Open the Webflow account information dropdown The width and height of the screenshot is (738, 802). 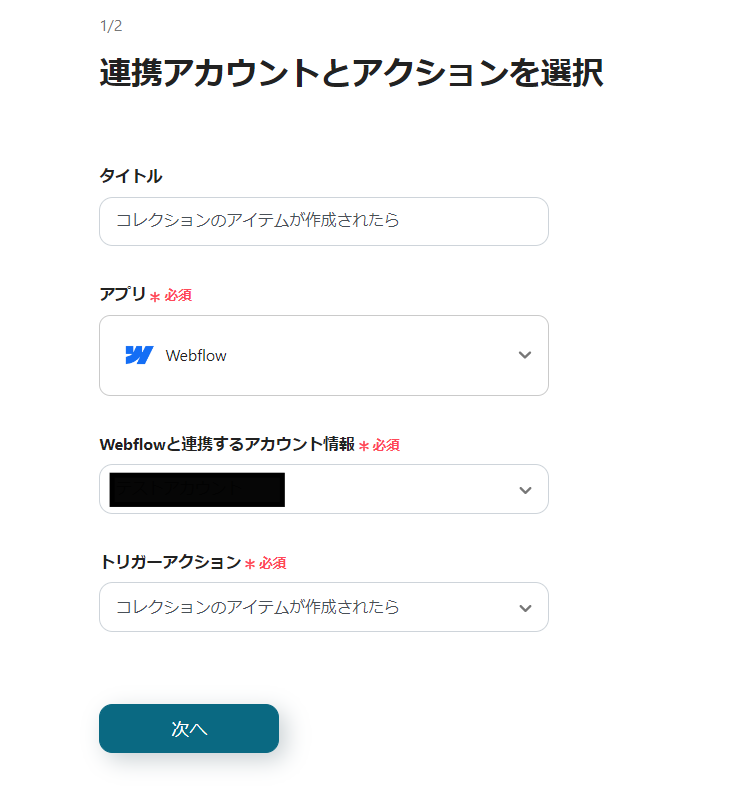point(323,489)
